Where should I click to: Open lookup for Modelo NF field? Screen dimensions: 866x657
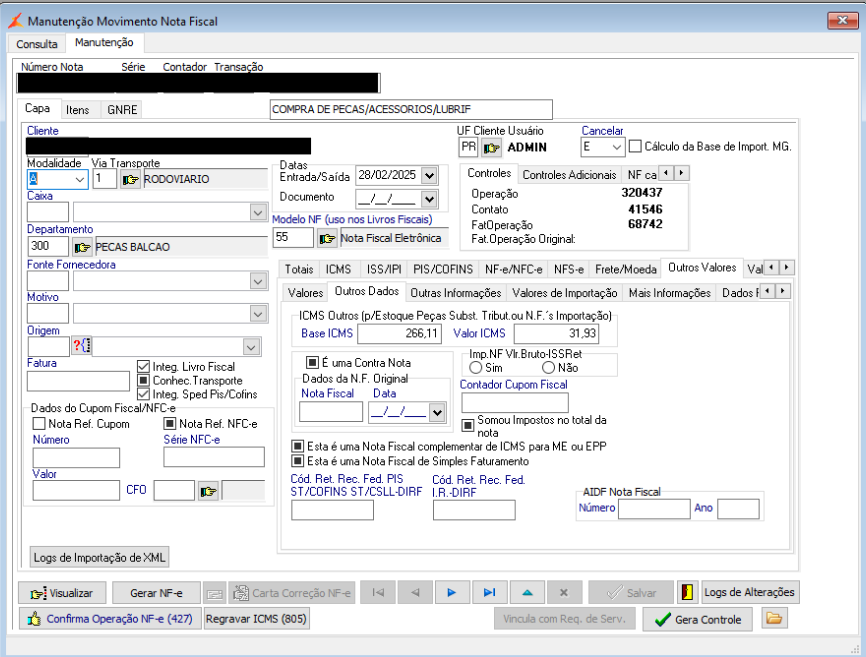click(x=327, y=238)
